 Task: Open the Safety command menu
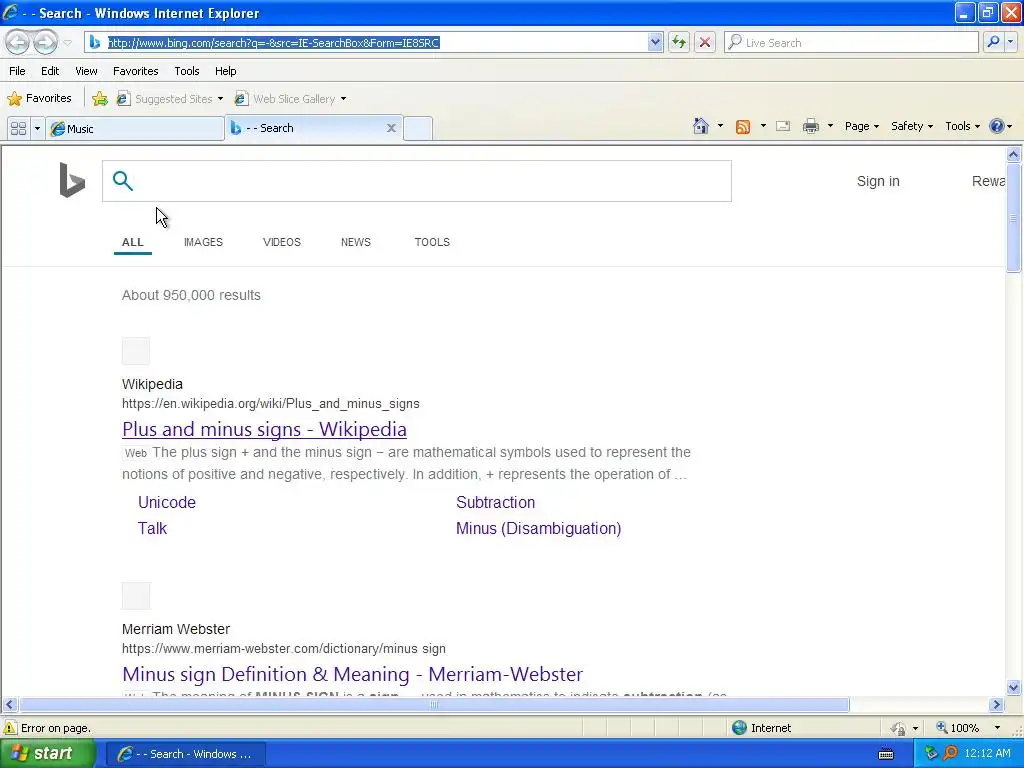click(912, 126)
